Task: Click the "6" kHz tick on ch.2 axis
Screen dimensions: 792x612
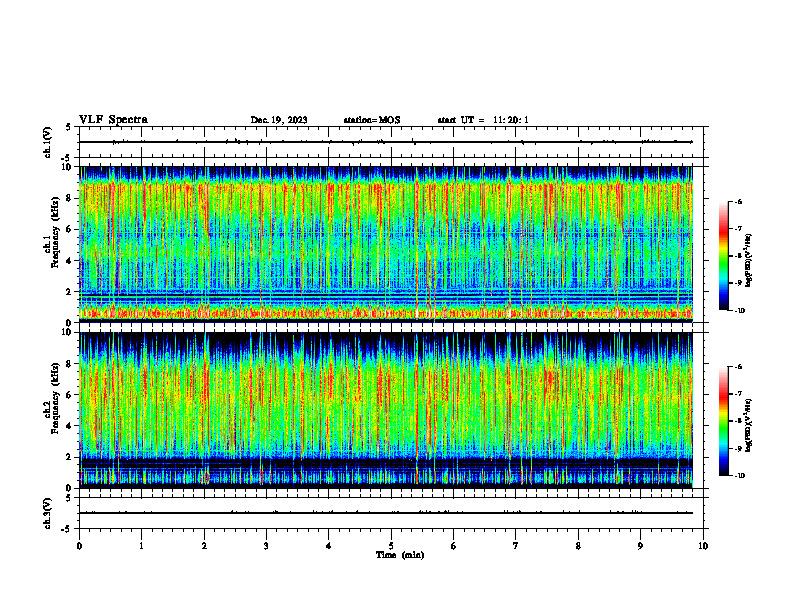Action: (x=69, y=395)
